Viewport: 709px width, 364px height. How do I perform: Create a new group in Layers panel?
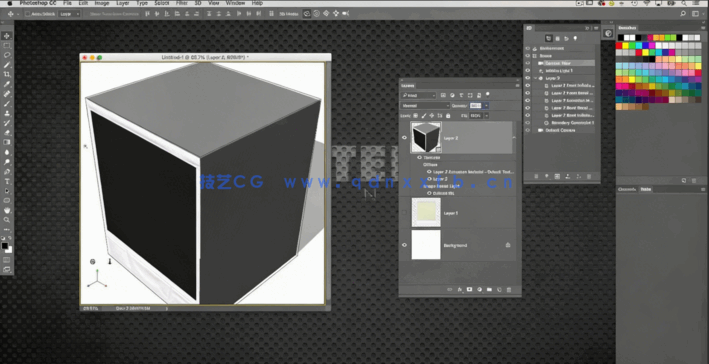pyautogui.click(x=489, y=289)
